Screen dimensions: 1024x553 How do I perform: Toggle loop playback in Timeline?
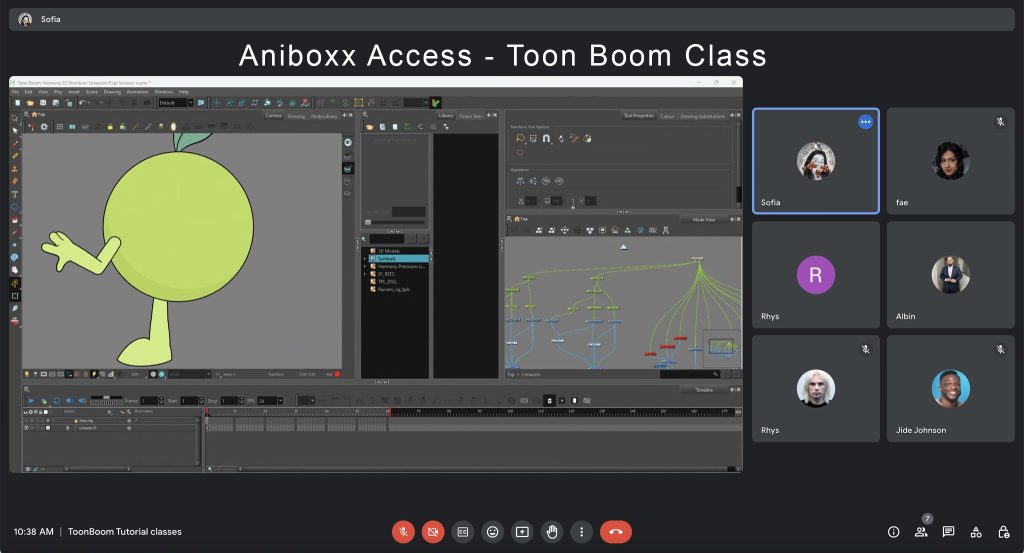(x=56, y=400)
